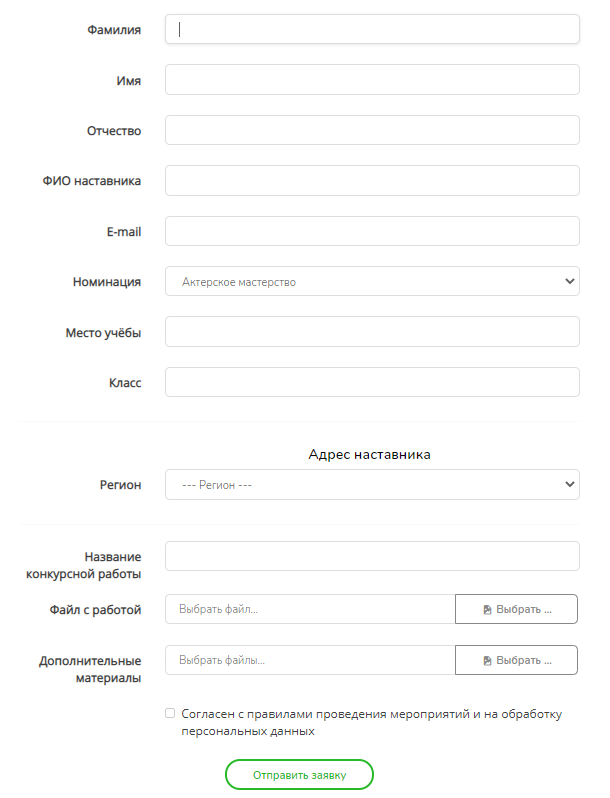Expand the Регион dropdown list
This screenshot has width=610, height=798.
(372, 484)
